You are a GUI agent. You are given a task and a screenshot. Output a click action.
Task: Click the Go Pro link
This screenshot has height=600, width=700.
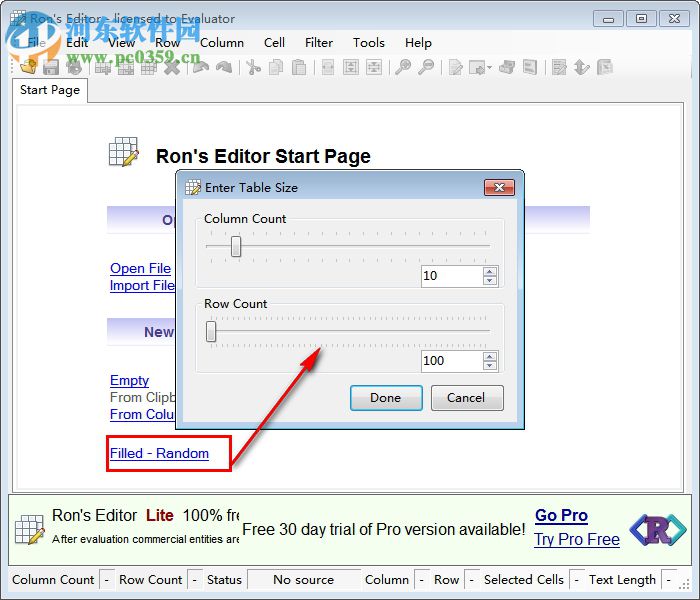562,516
